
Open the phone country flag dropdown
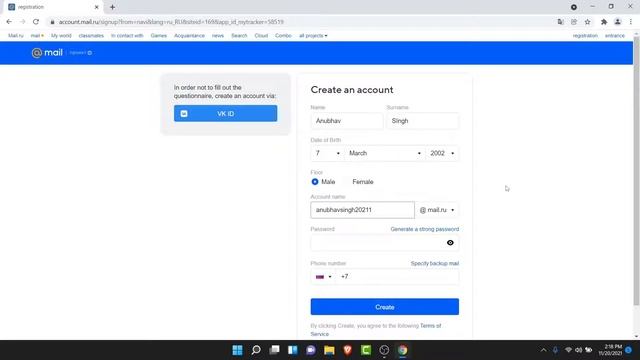(x=323, y=277)
